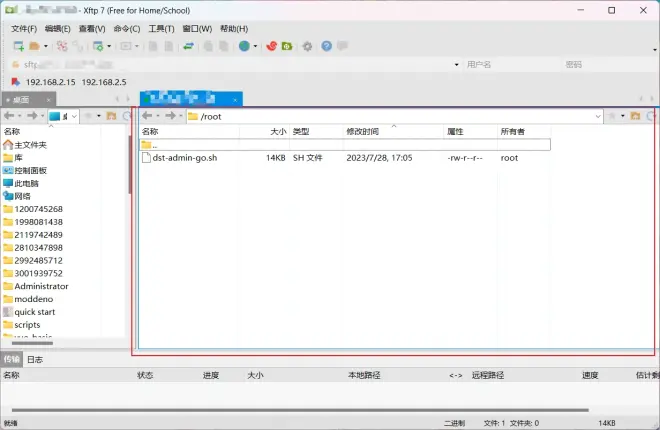Screen dimensions: 660x430
Task: Switch to the 传输 transfer tab
Action: point(12,359)
